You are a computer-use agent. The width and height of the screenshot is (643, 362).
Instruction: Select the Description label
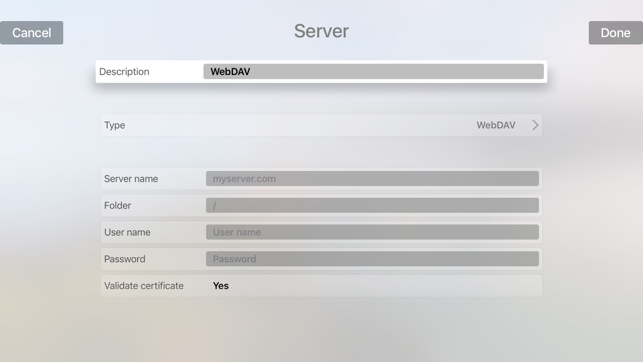pos(124,71)
